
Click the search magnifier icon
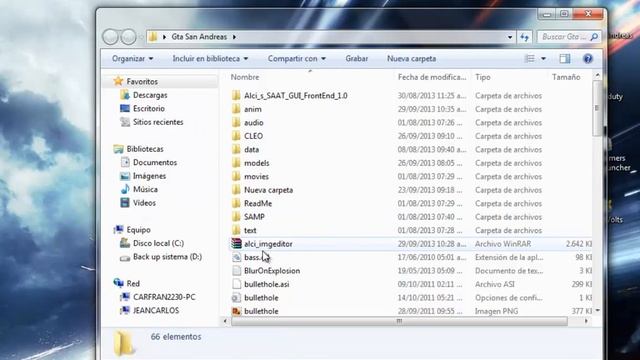[594, 37]
